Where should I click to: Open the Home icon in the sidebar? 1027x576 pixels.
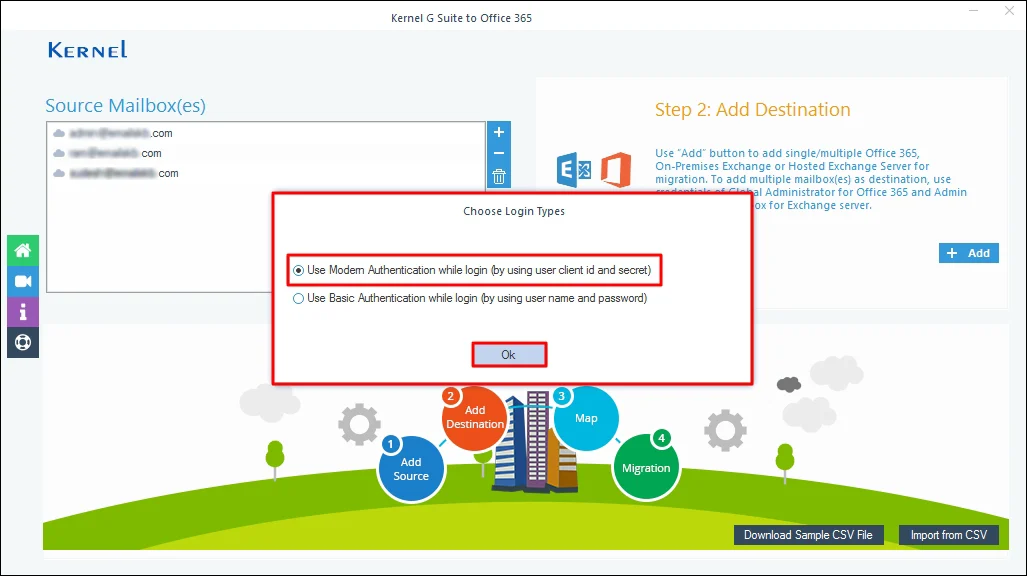point(23,250)
